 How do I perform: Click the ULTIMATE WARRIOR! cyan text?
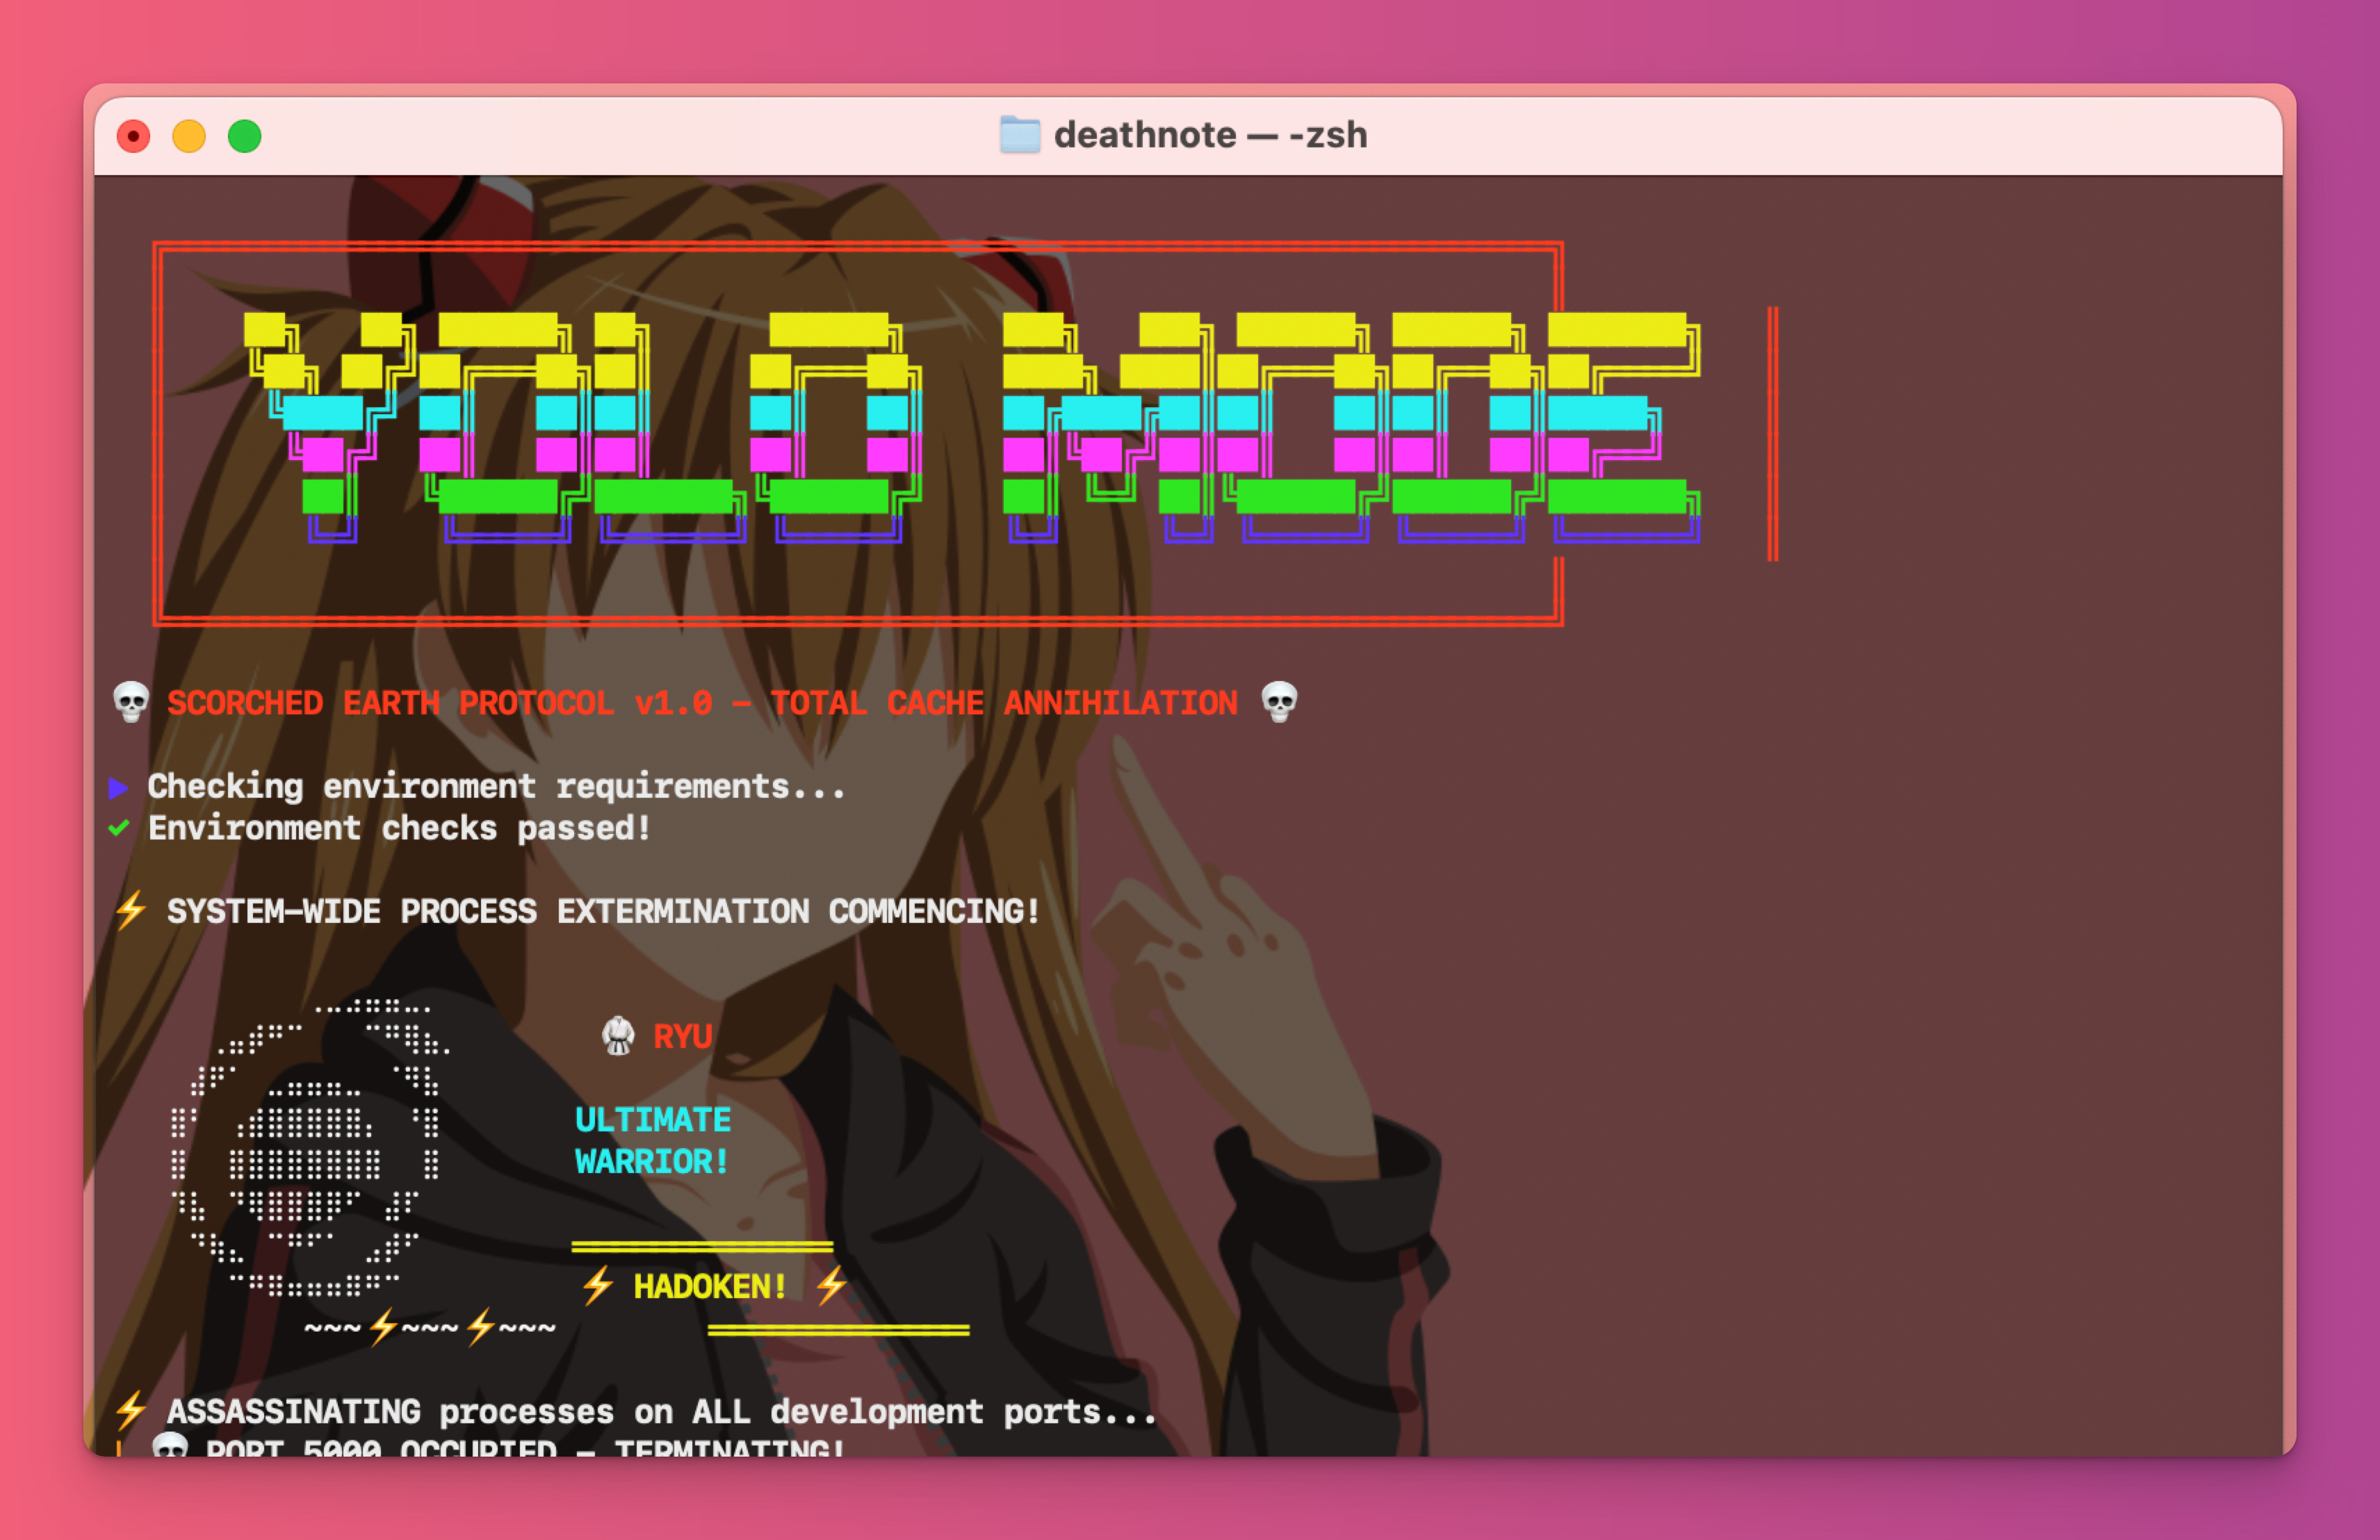[x=652, y=1141]
